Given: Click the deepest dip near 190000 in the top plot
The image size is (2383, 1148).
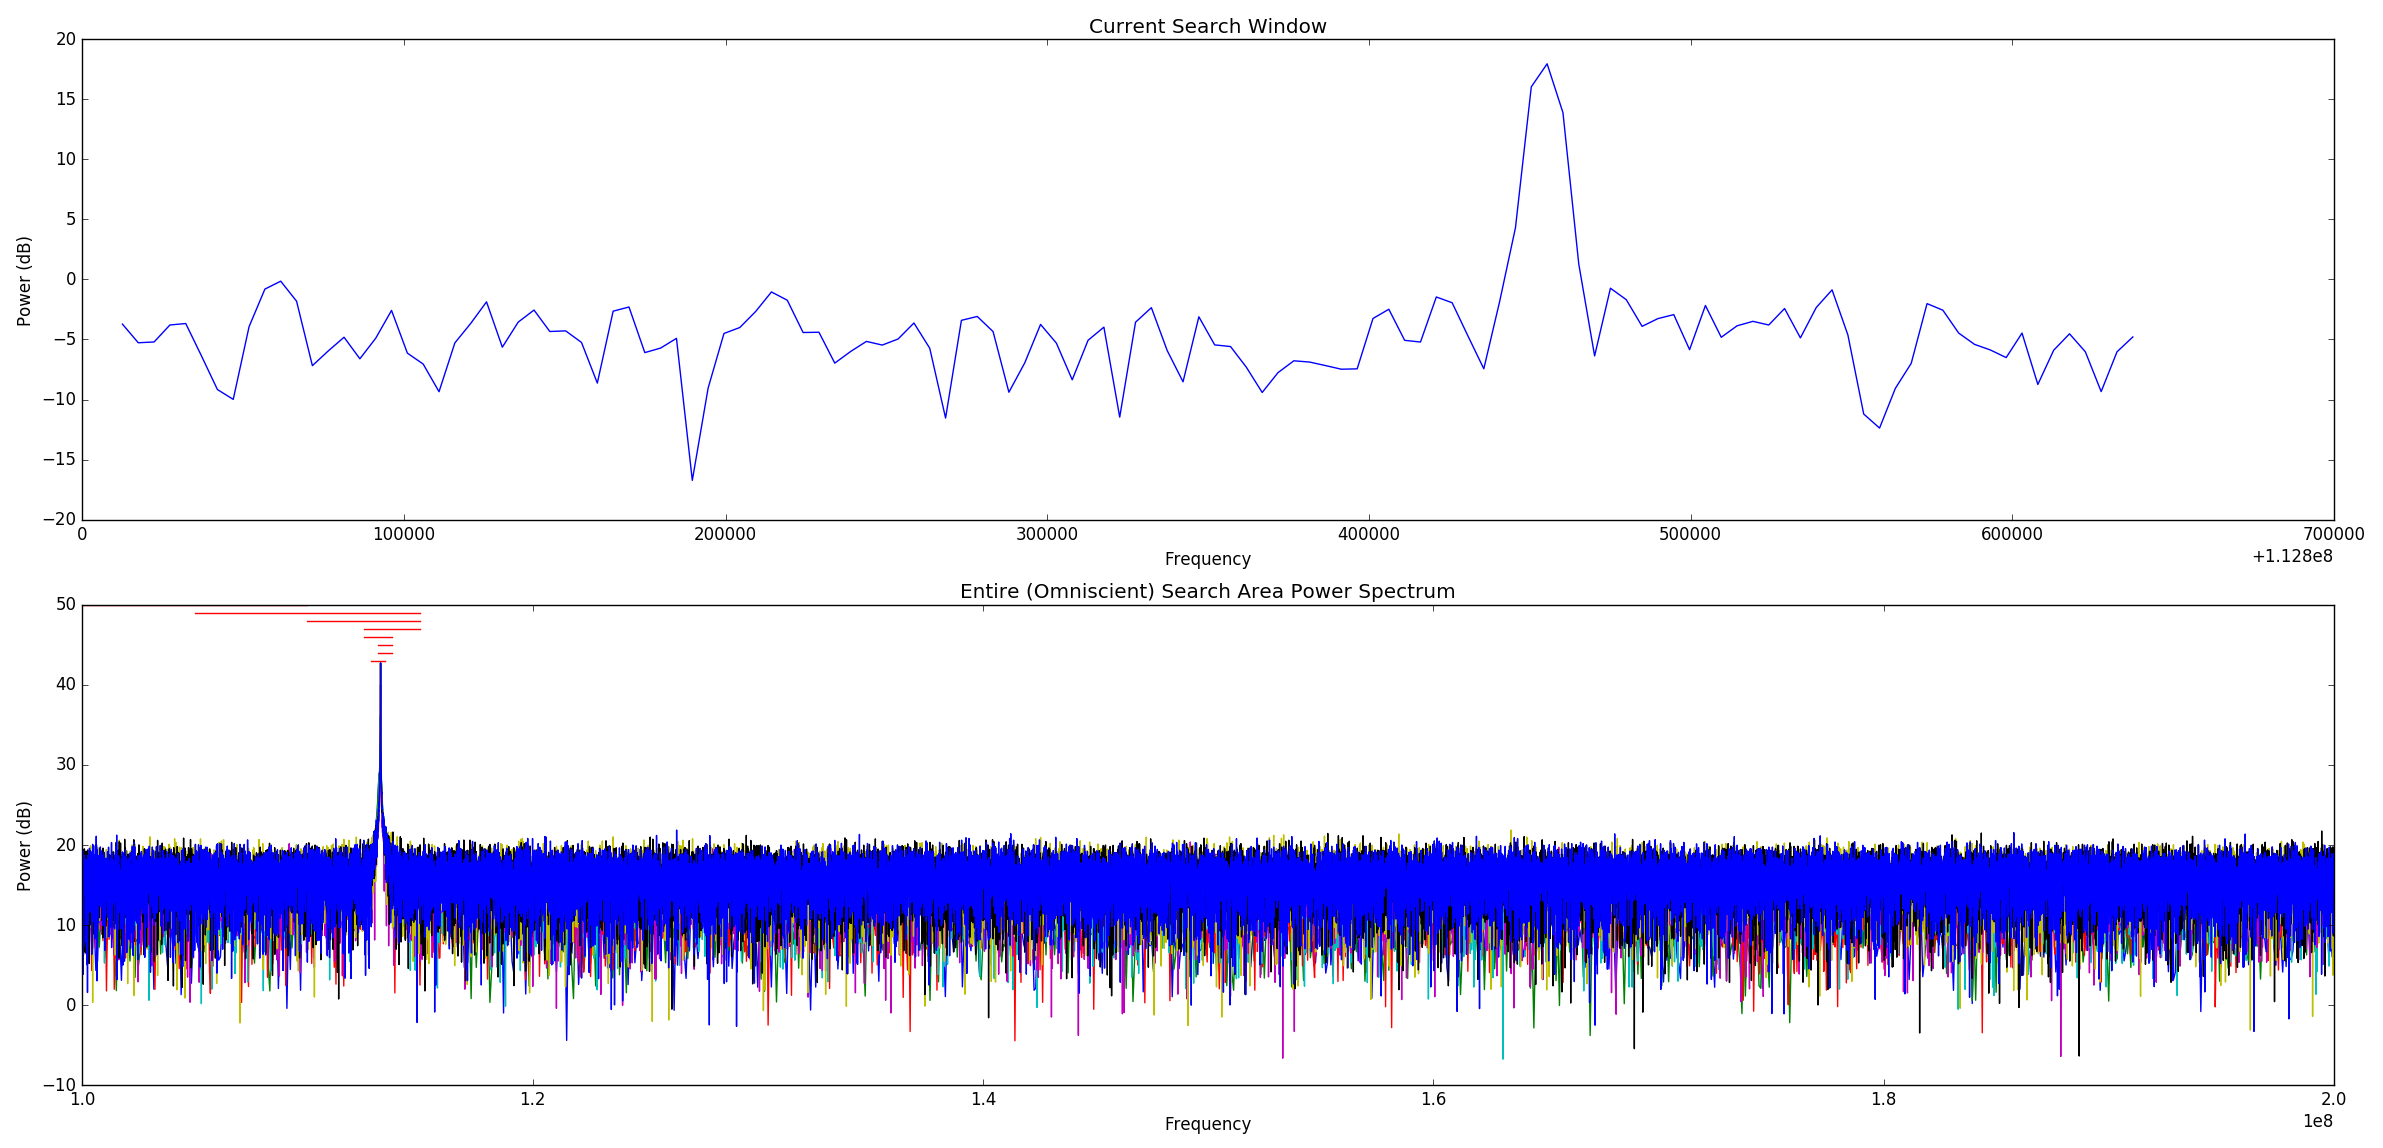Looking at the screenshot, I should [692, 479].
